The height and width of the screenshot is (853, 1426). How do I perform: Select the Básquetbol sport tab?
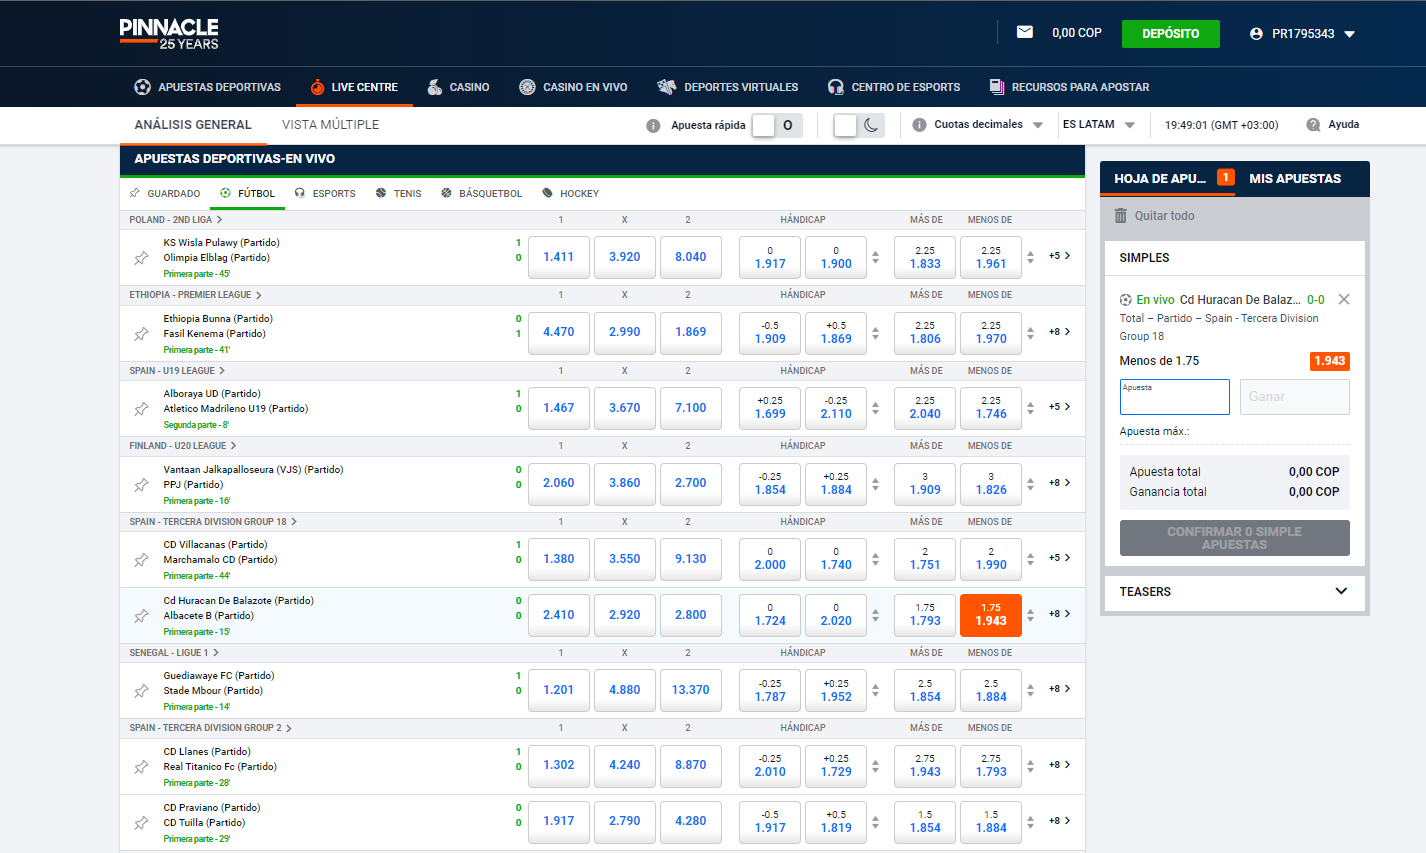pos(481,193)
